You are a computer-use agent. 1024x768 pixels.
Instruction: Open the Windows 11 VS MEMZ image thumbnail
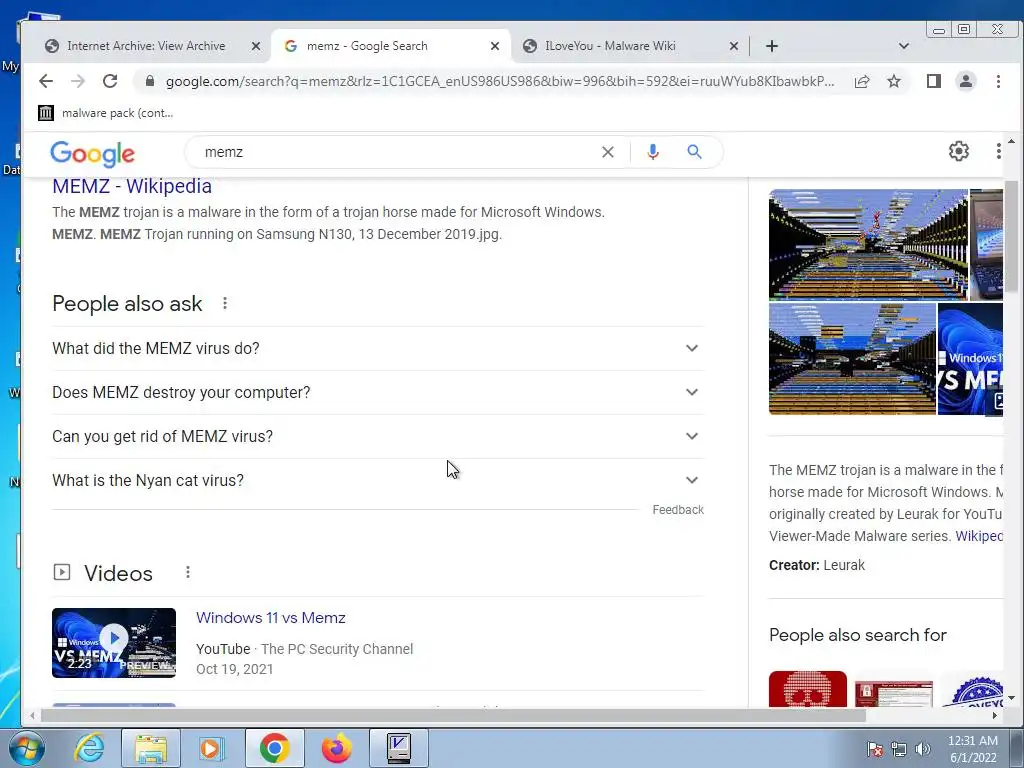tap(970, 359)
